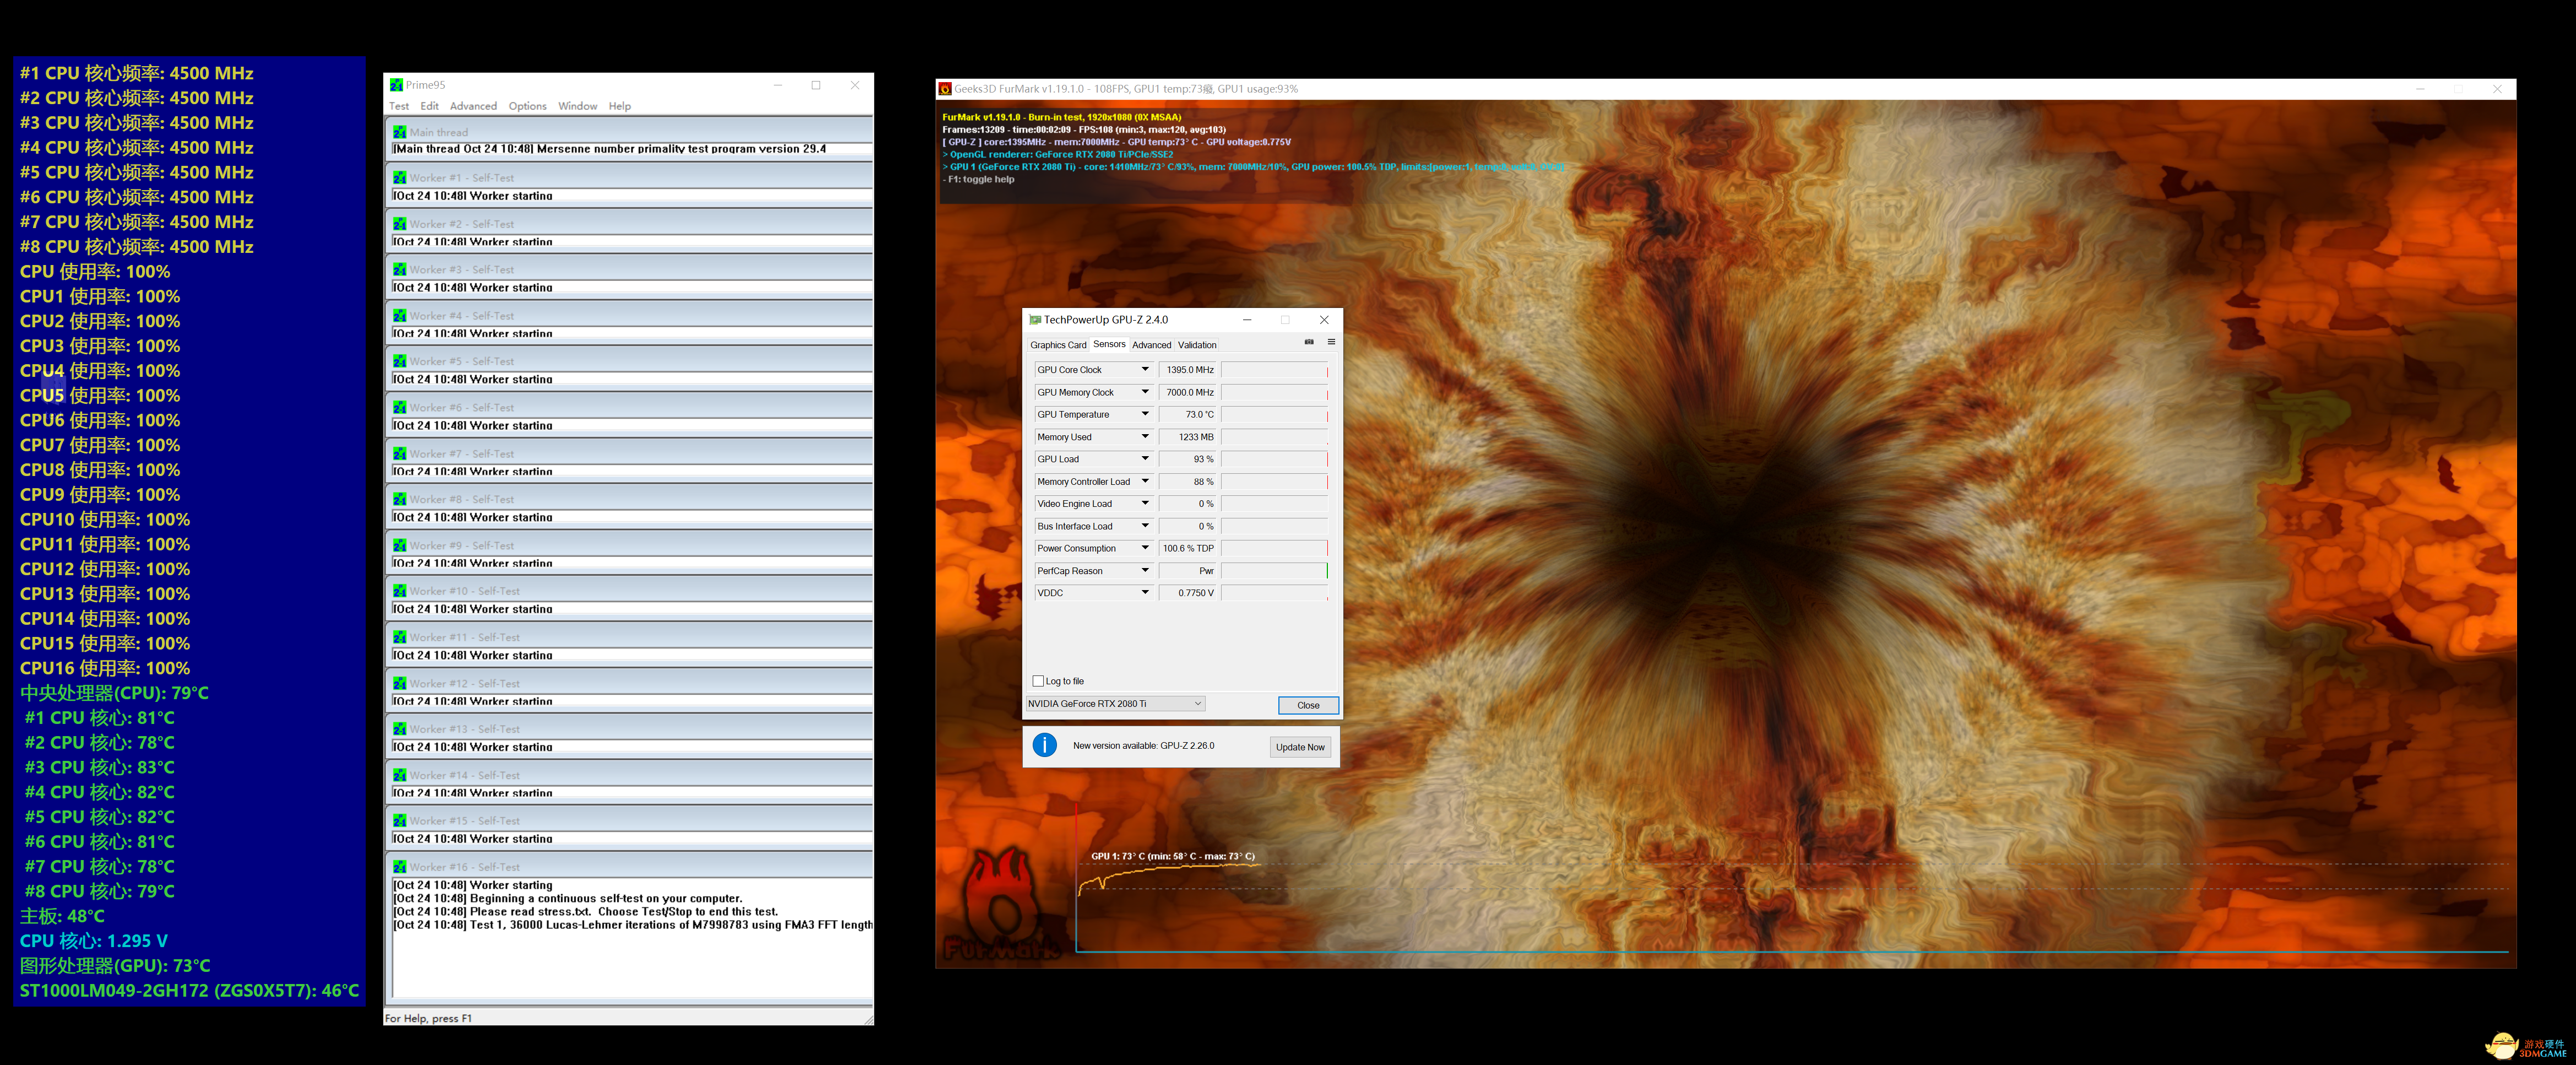
Task: Click the Main thread window icon
Action: [400, 132]
